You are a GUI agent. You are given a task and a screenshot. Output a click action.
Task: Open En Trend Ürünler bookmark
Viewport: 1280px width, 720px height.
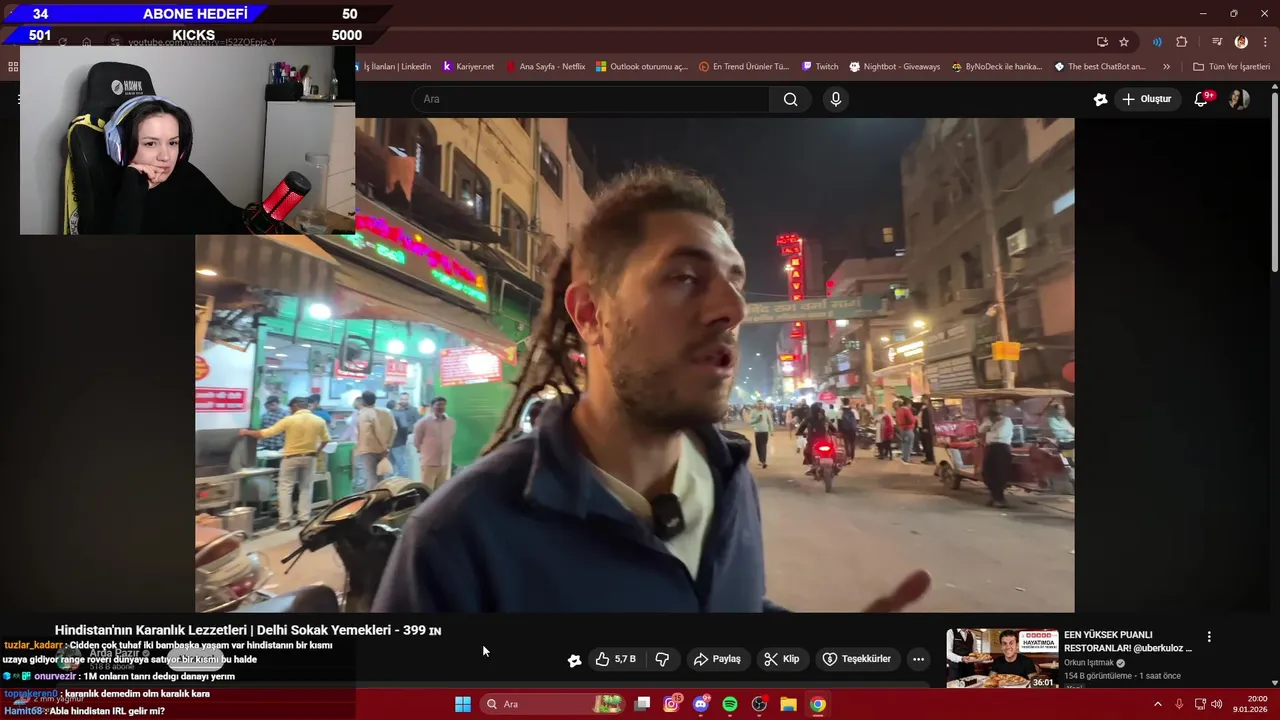744,67
